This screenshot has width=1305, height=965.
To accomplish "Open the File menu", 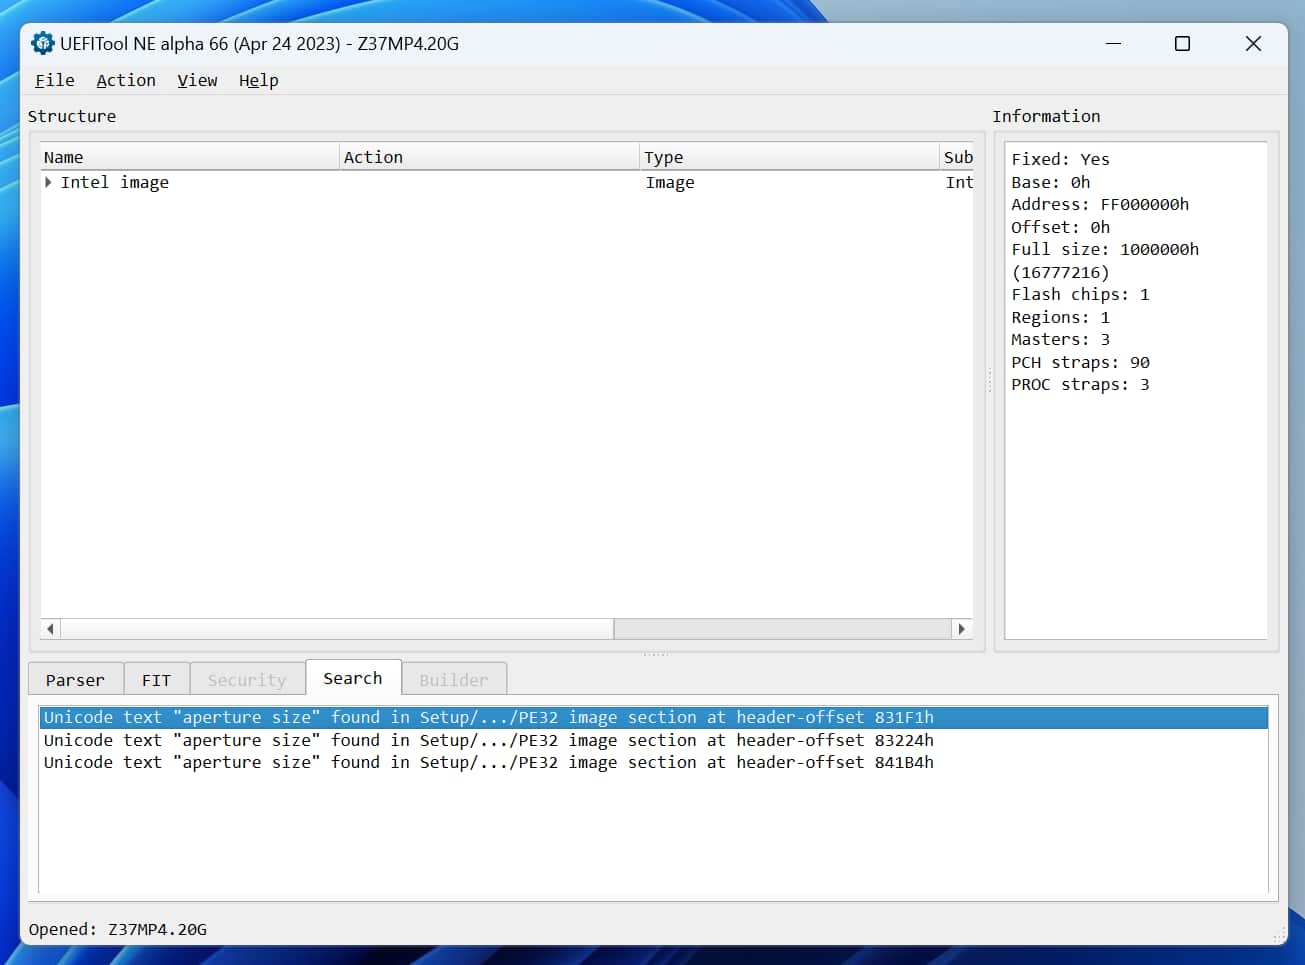I will coord(54,80).
